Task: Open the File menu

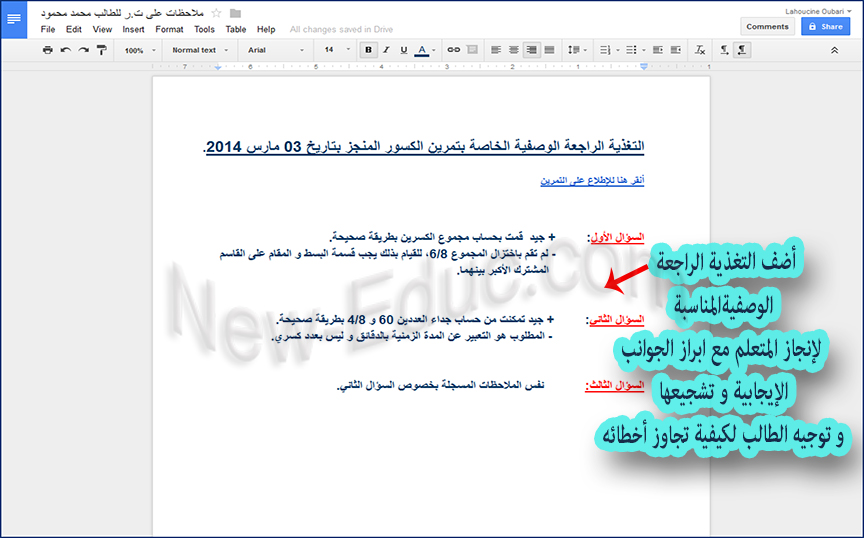Action: click(x=48, y=30)
